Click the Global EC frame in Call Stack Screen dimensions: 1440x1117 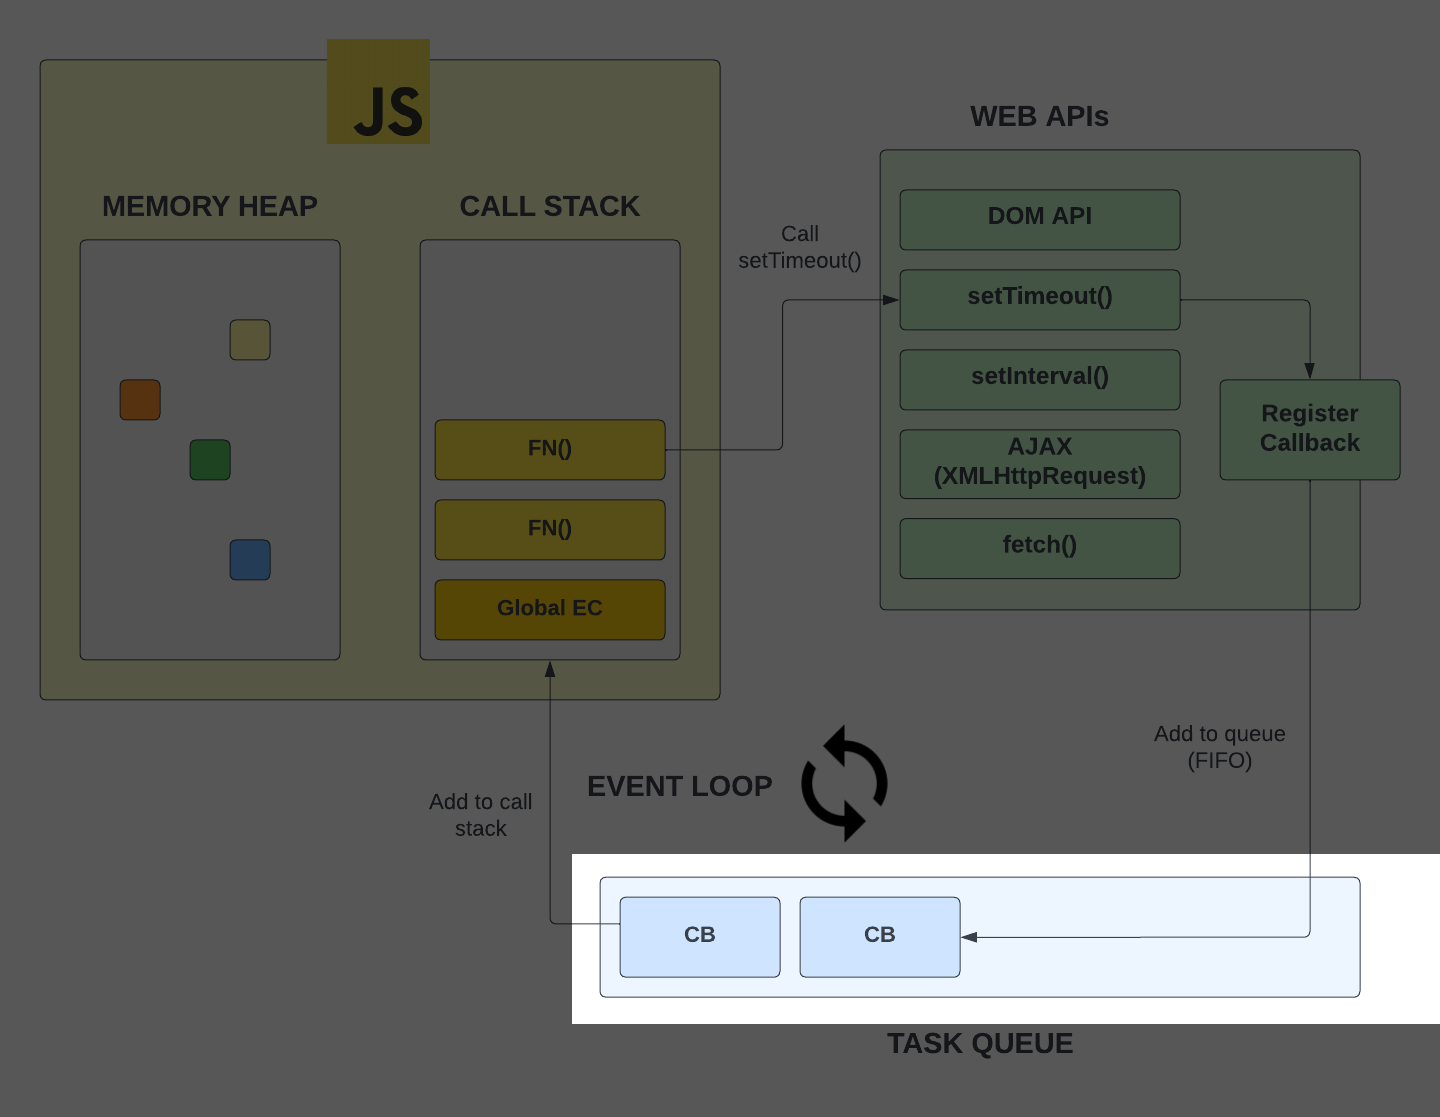coord(549,608)
